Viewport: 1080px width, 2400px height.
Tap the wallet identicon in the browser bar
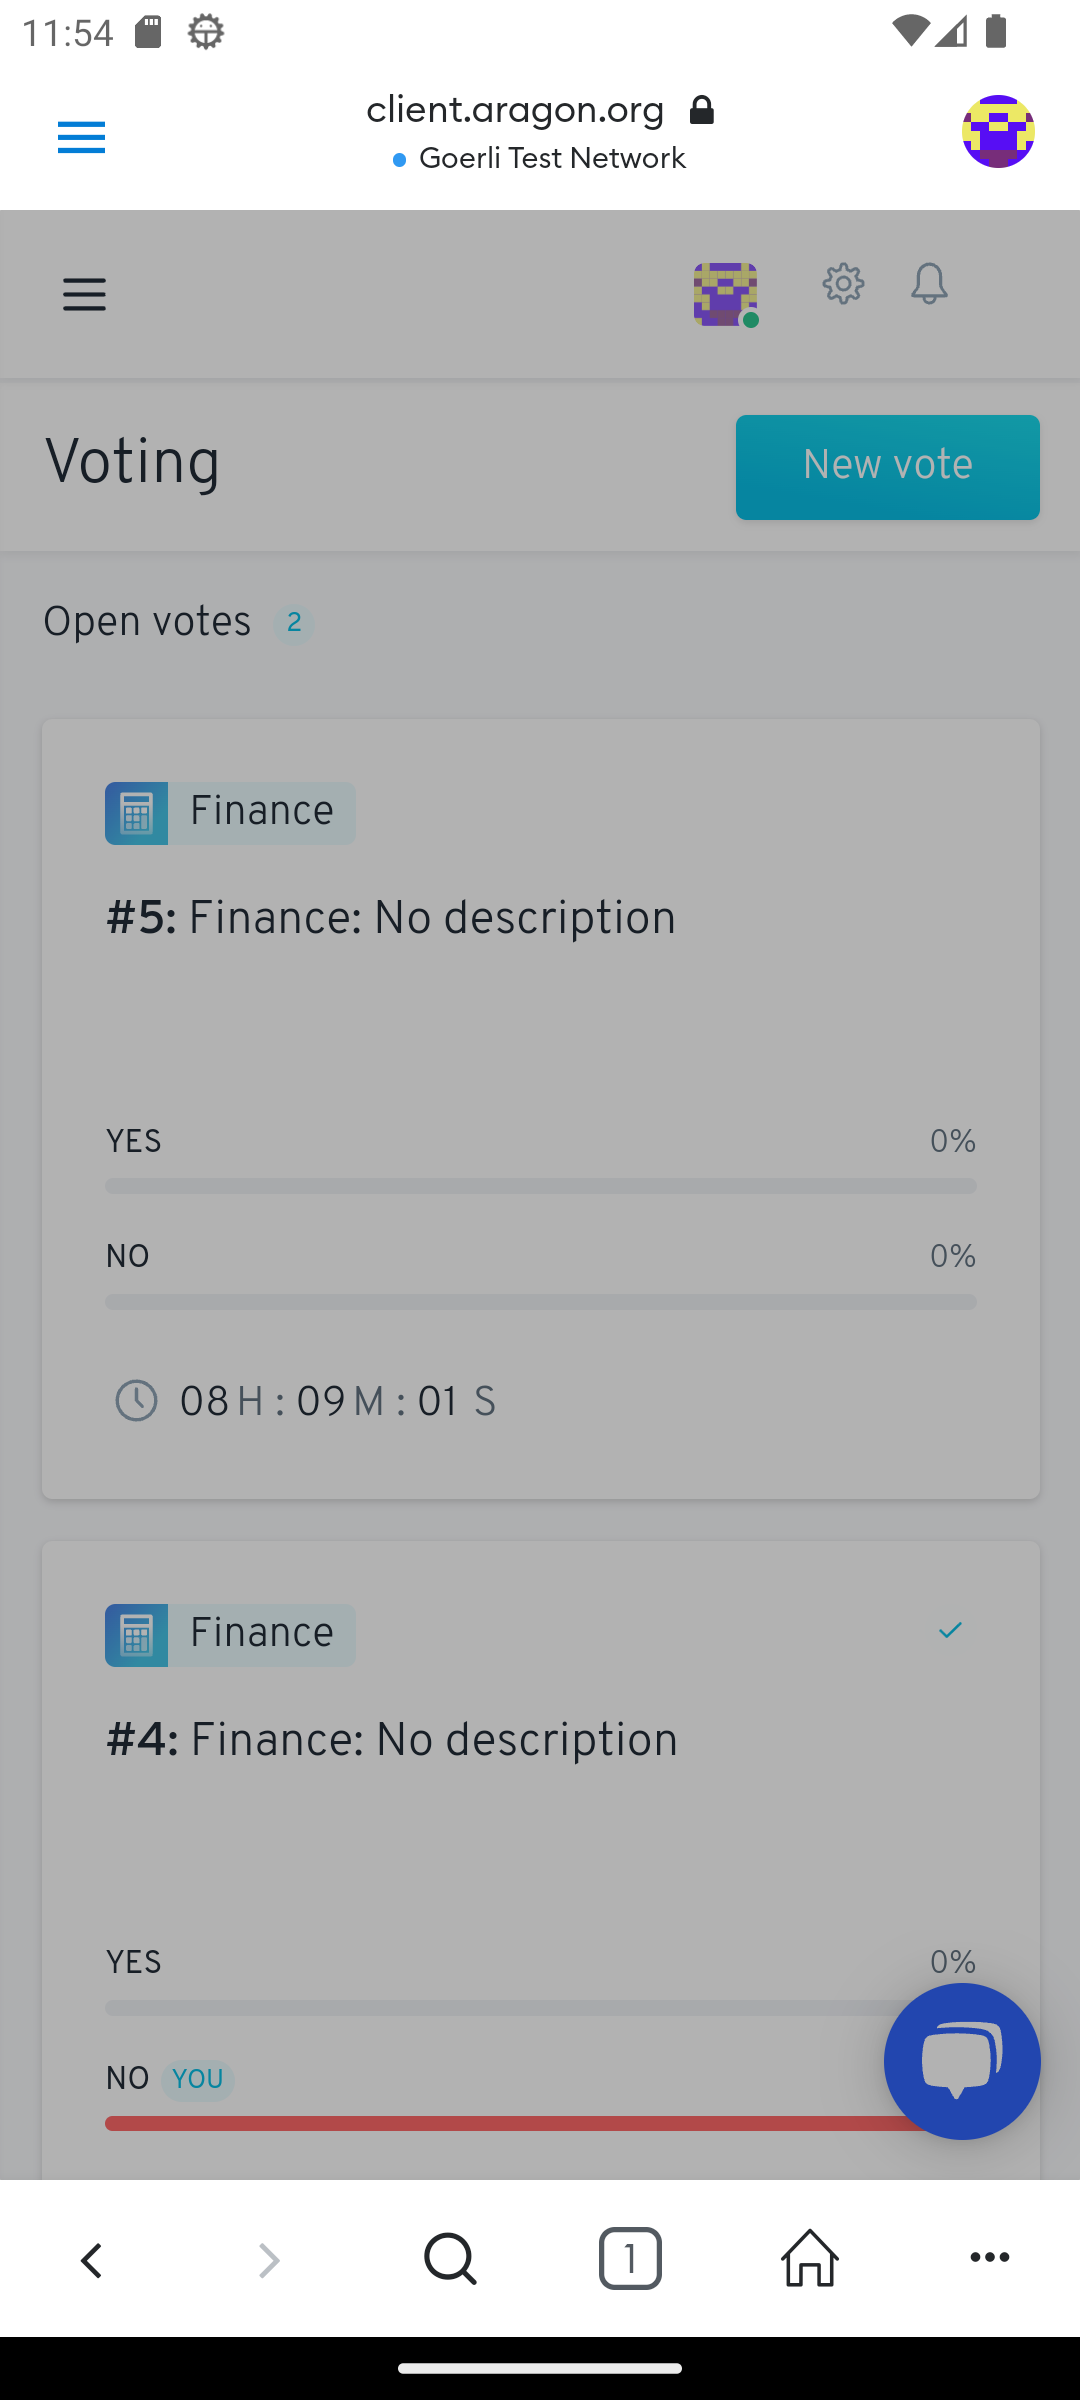pyautogui.click(x=997, y=132)
